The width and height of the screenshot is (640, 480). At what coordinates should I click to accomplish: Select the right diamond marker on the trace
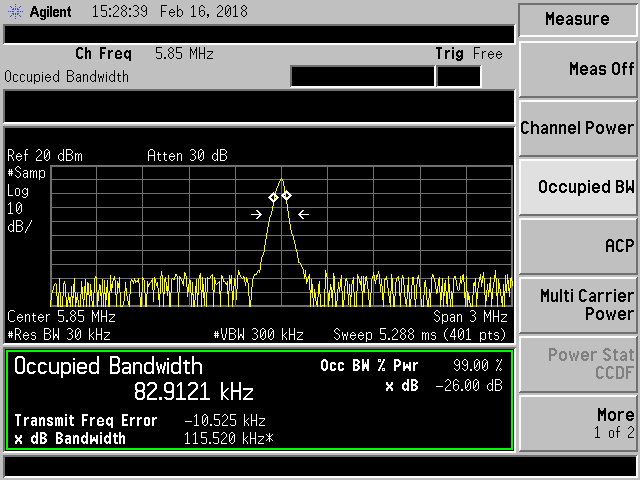click(x=286, y=195)
